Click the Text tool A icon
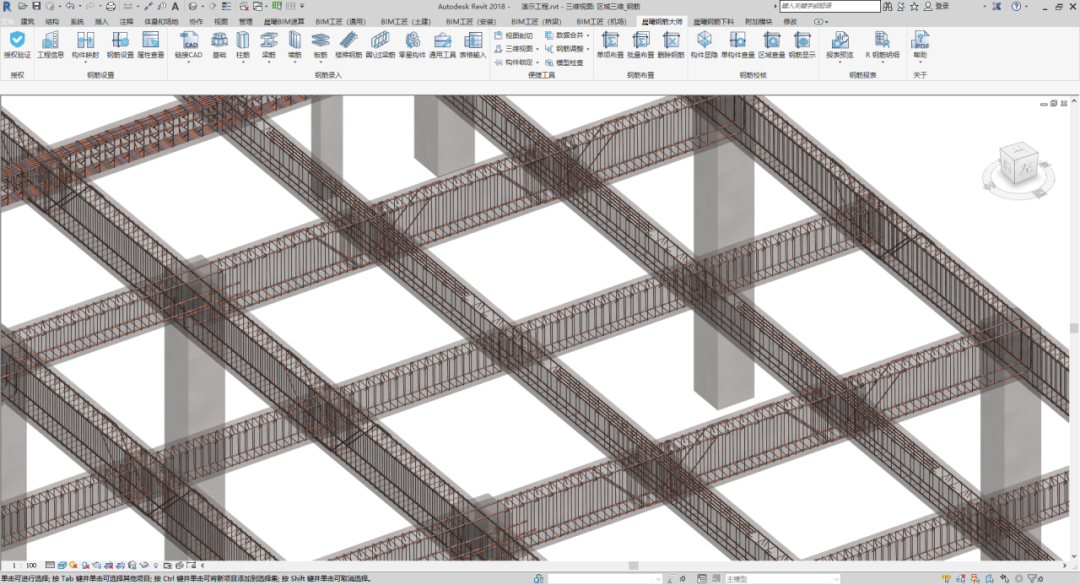1080x585 pixels. 176,6
